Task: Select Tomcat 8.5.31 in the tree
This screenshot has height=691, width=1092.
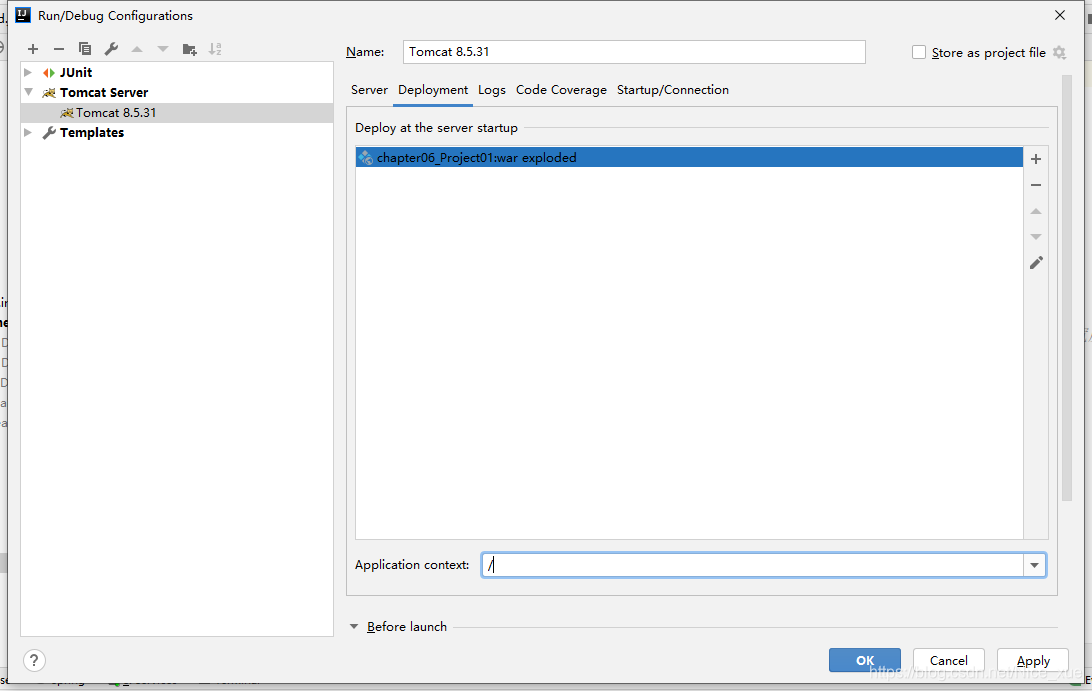Action: tap(177, 113)
